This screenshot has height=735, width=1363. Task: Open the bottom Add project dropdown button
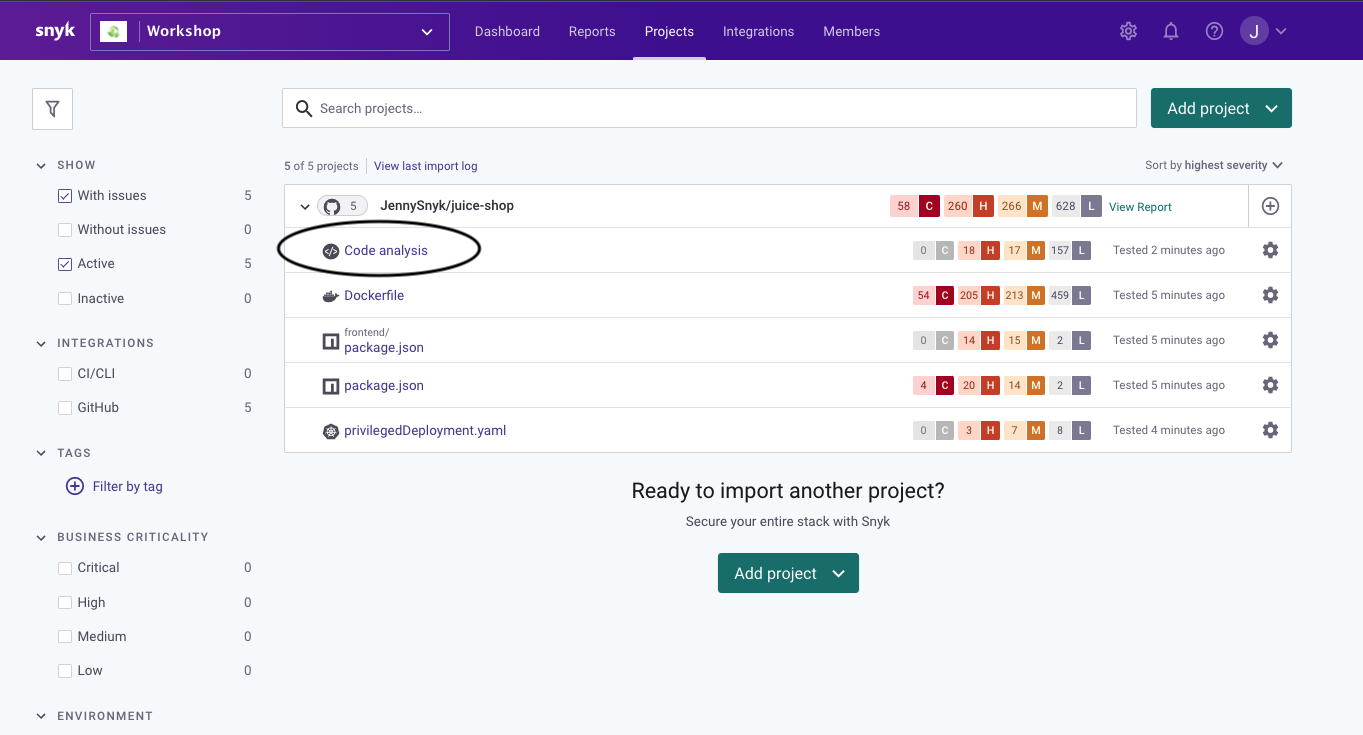788,573
